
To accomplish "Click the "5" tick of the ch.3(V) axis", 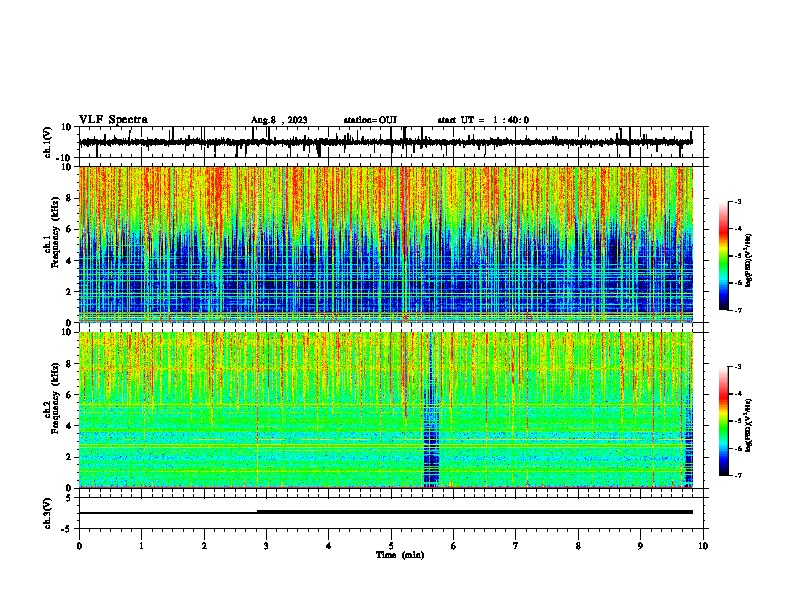I will tap(70, 498).
